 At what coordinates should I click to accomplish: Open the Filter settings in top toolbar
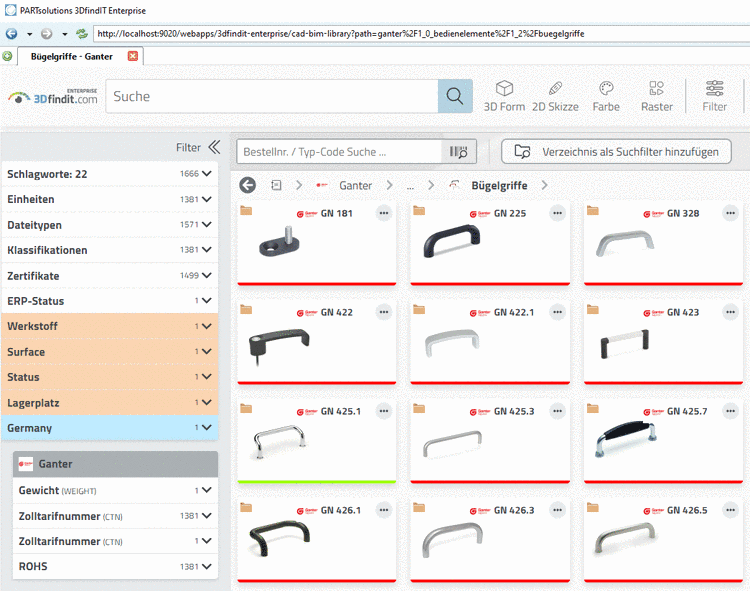(x=715, y=96)
